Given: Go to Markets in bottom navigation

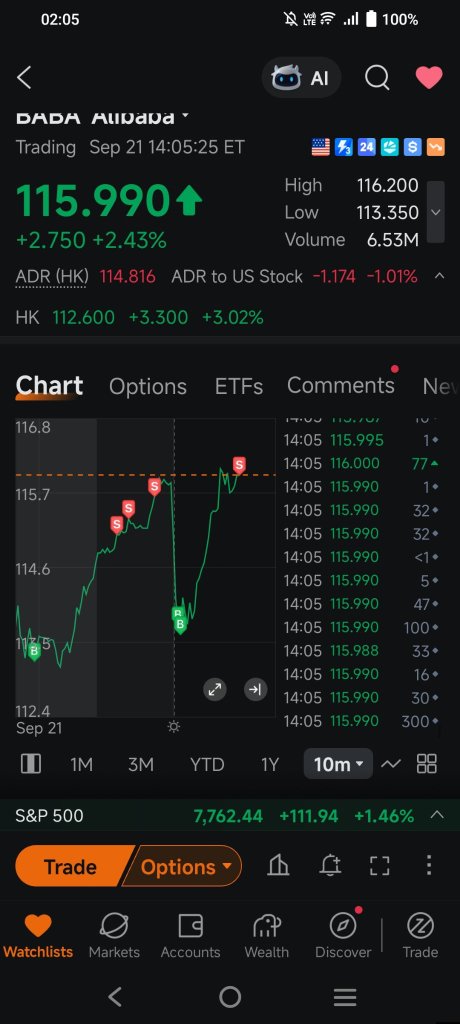Looking at the screenshot, I should 114,936.
